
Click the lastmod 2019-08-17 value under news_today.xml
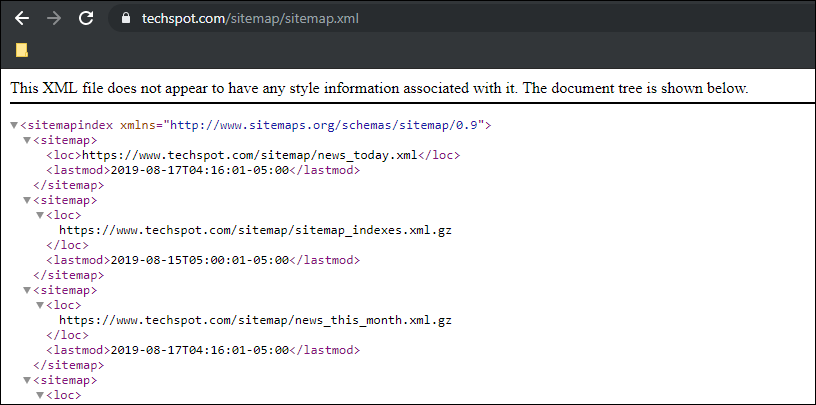[200, 170]
